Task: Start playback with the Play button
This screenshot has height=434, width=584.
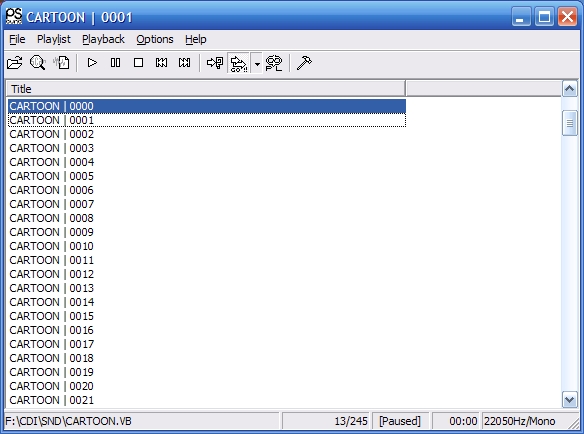Action: 92,63
